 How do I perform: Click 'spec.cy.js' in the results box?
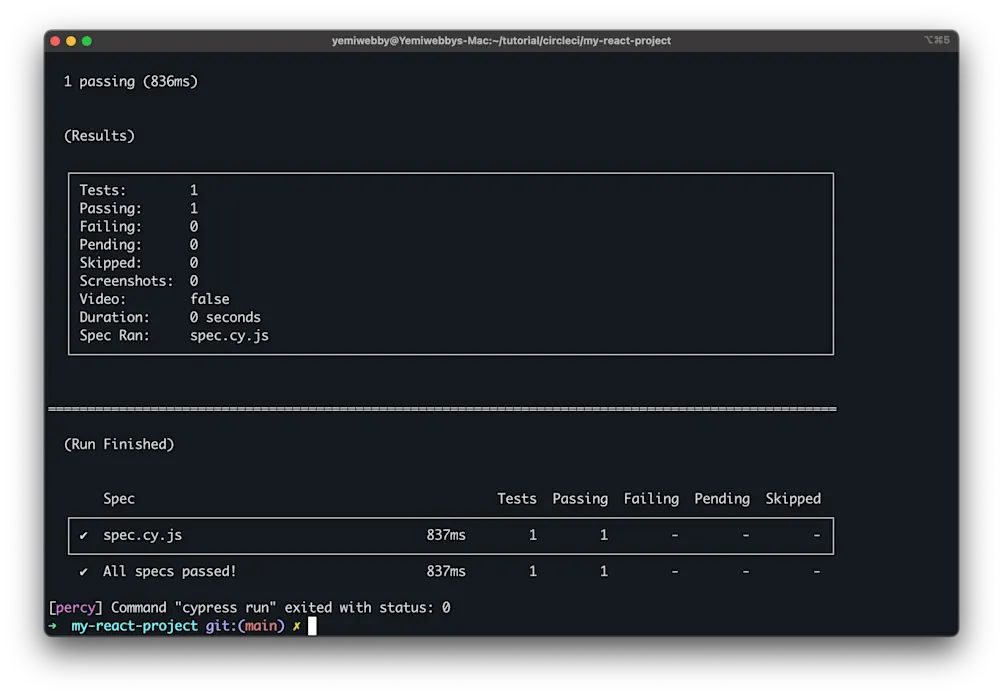[229, 336]
